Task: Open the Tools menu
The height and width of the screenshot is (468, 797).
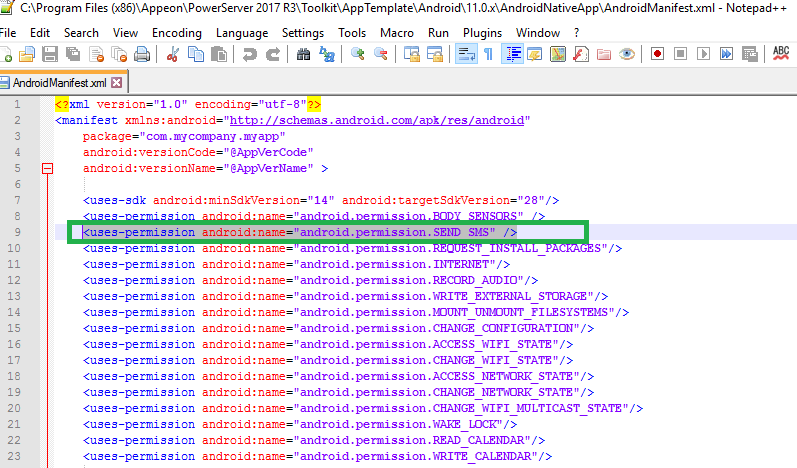Action: pos(352,33)
